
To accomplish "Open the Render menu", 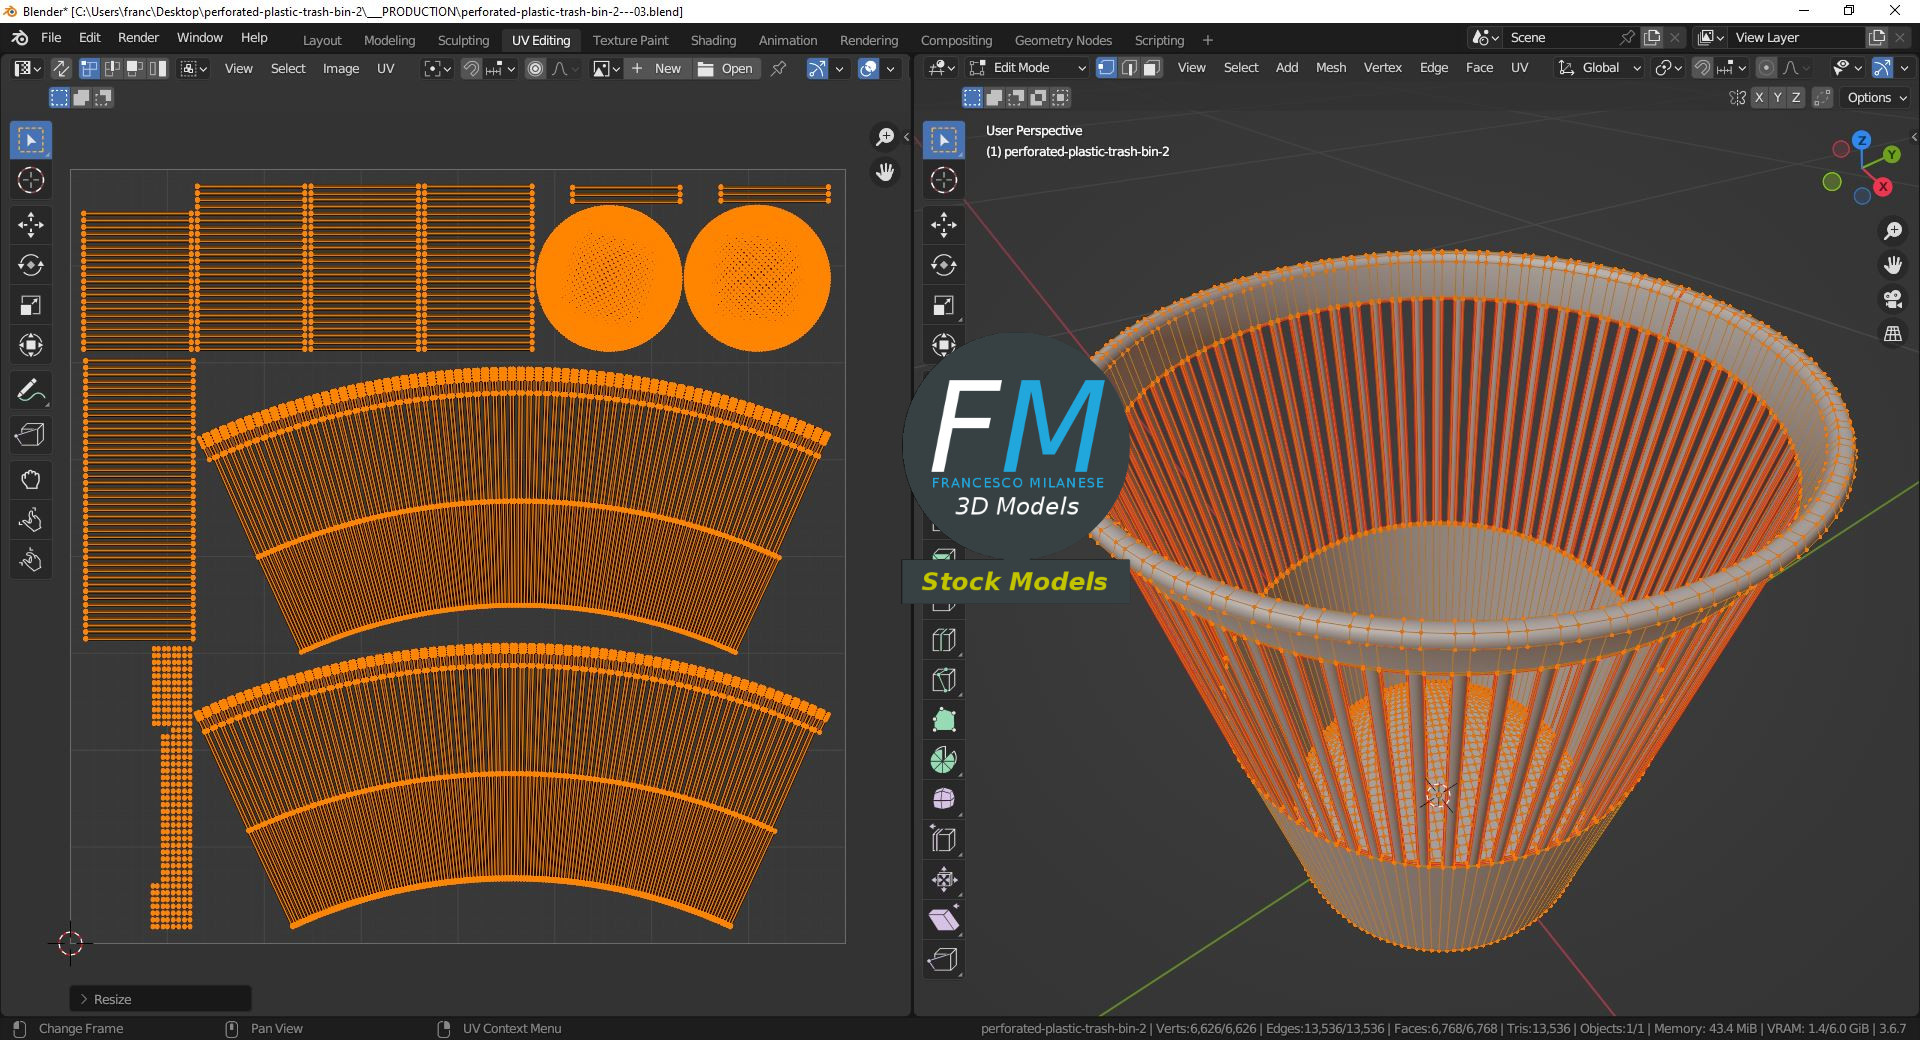I will (x=138, y=37).
